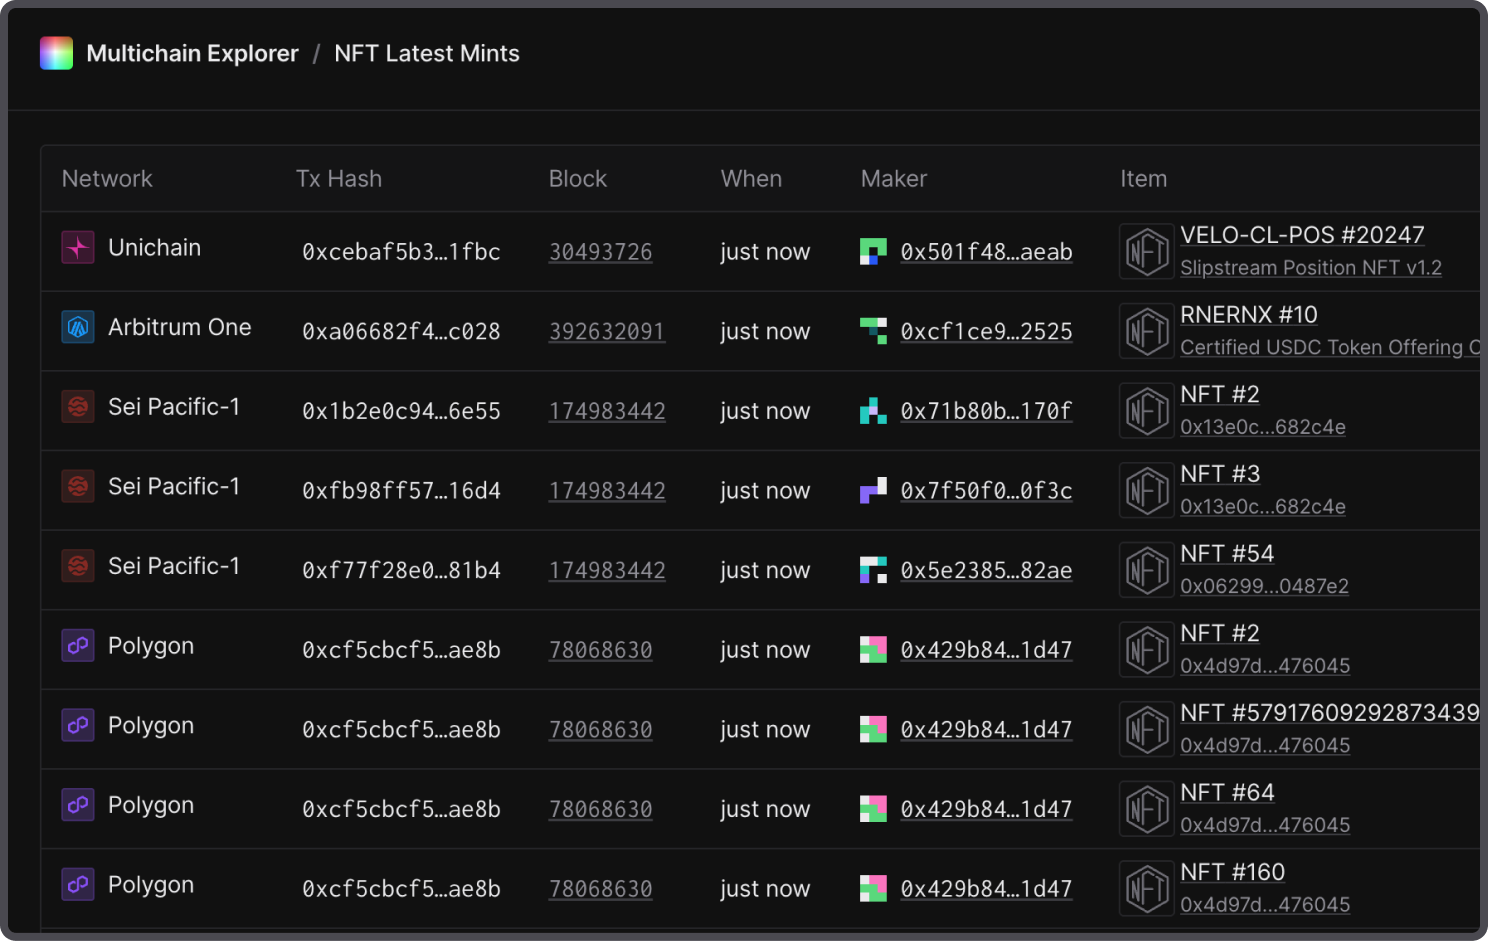Viewport: 1488px width, 941px height.
Task: Open block number 392632091
Action: [x=606, y=332]
